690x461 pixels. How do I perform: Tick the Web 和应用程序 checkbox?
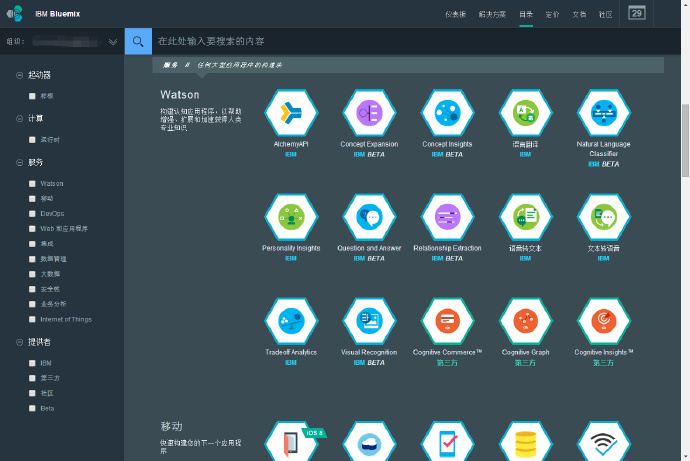[x=32, y=229]
